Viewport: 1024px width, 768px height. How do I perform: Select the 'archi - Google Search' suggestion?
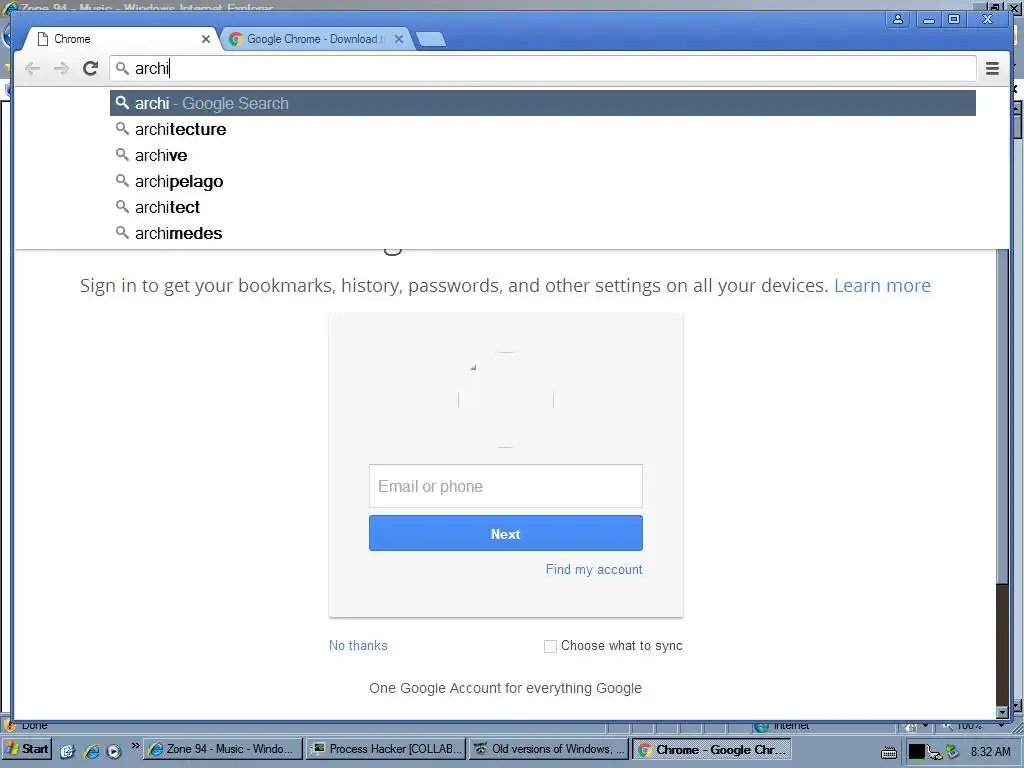(543, 103)
